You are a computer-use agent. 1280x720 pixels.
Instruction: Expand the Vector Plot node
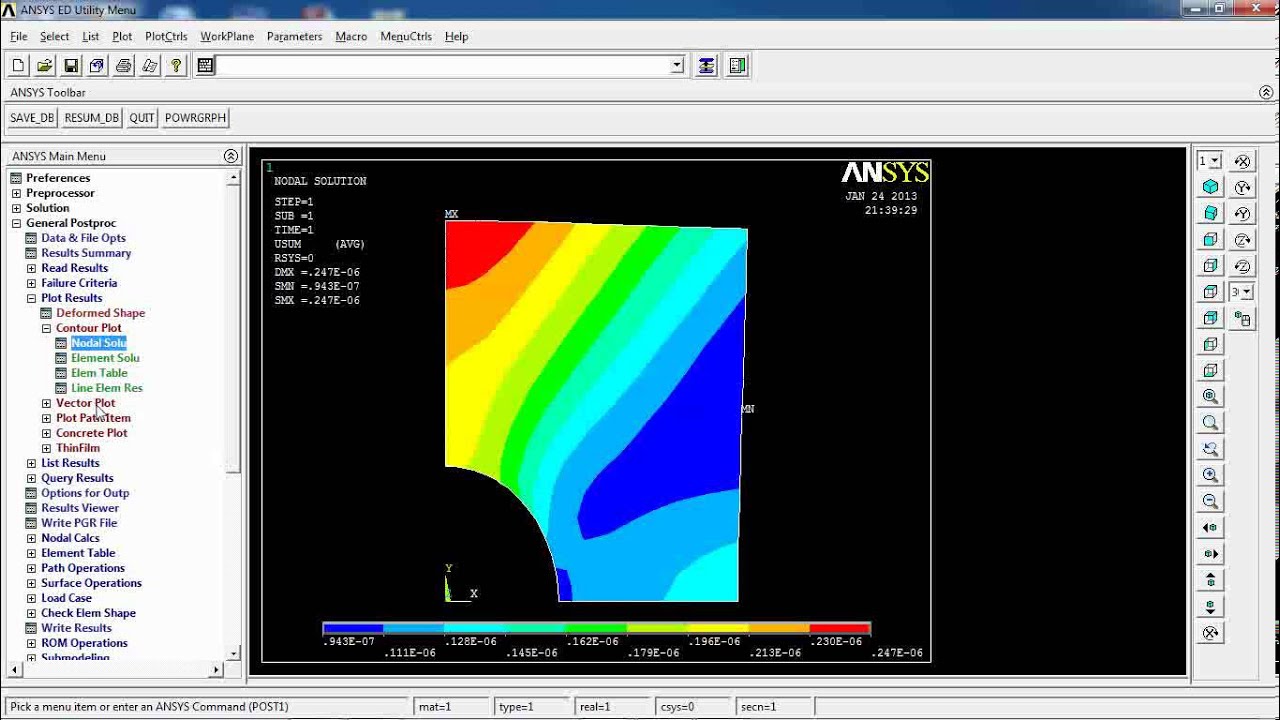click(46, 403)
